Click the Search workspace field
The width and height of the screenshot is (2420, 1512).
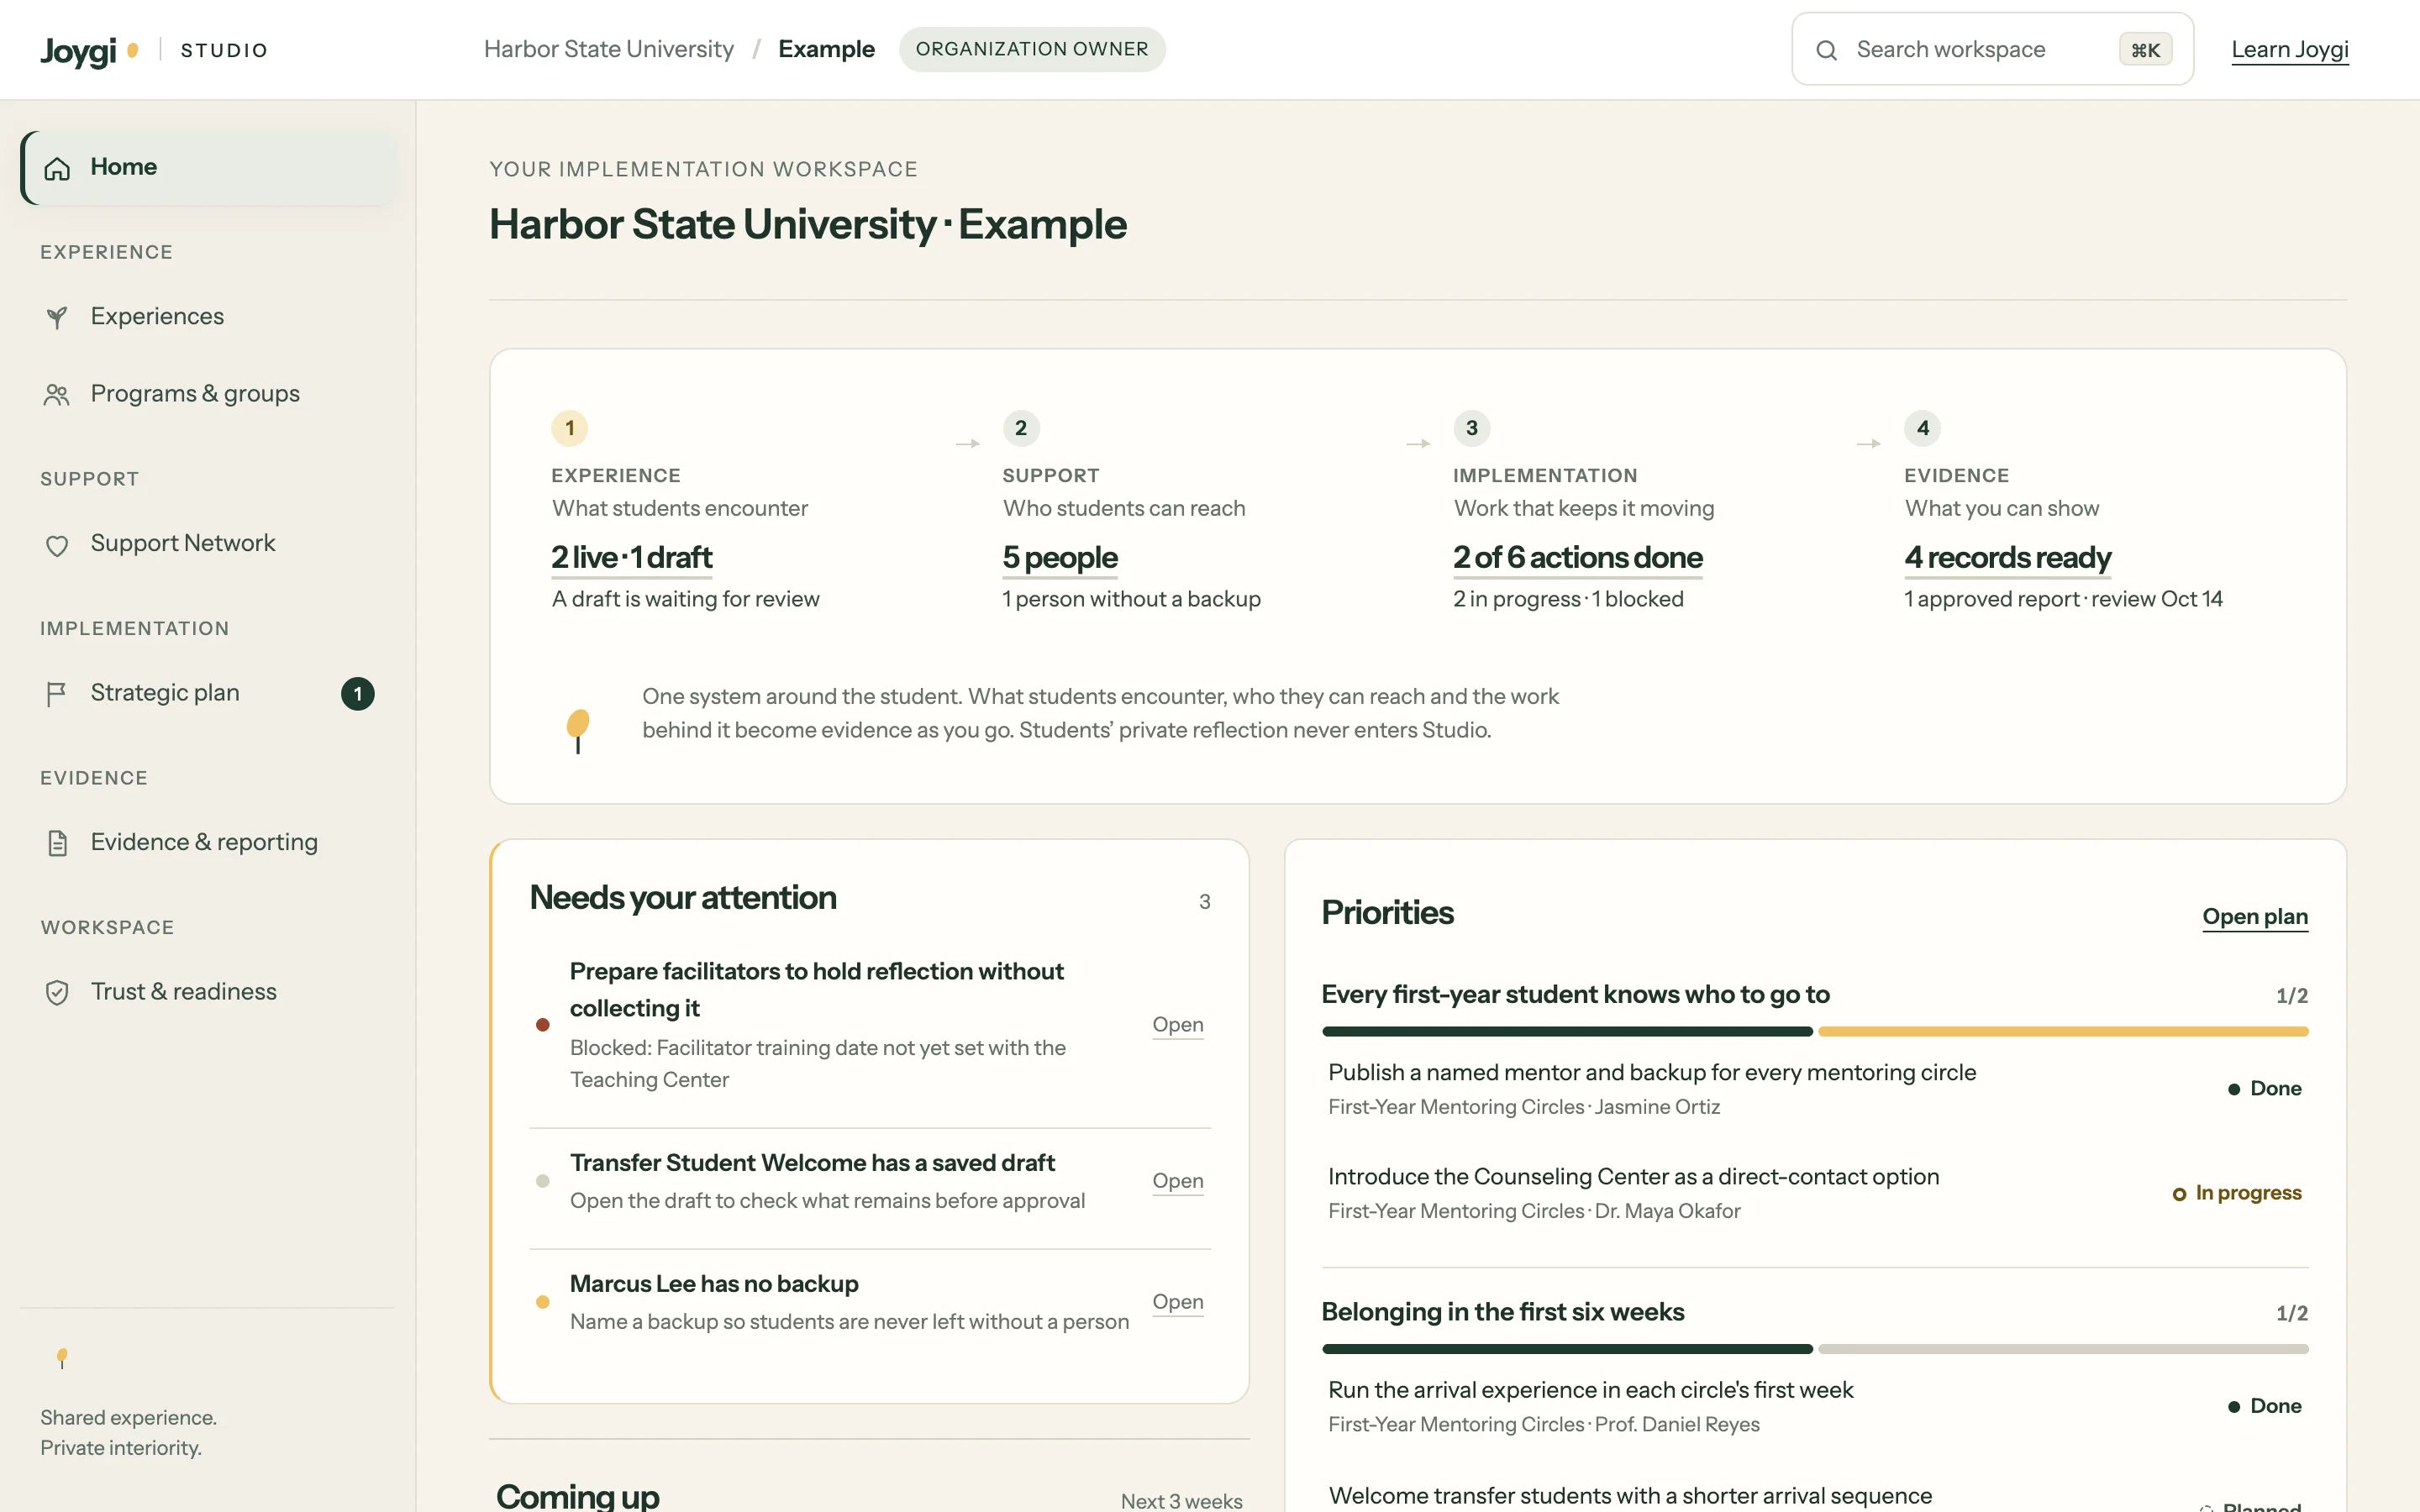pyautogui.click(x=1992, y=49)
